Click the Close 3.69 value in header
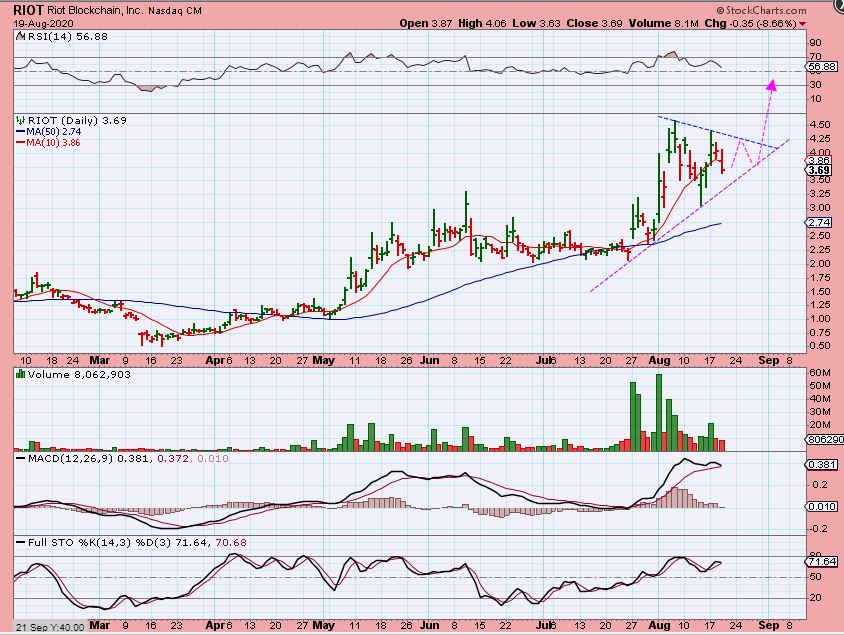 [594, 24]
